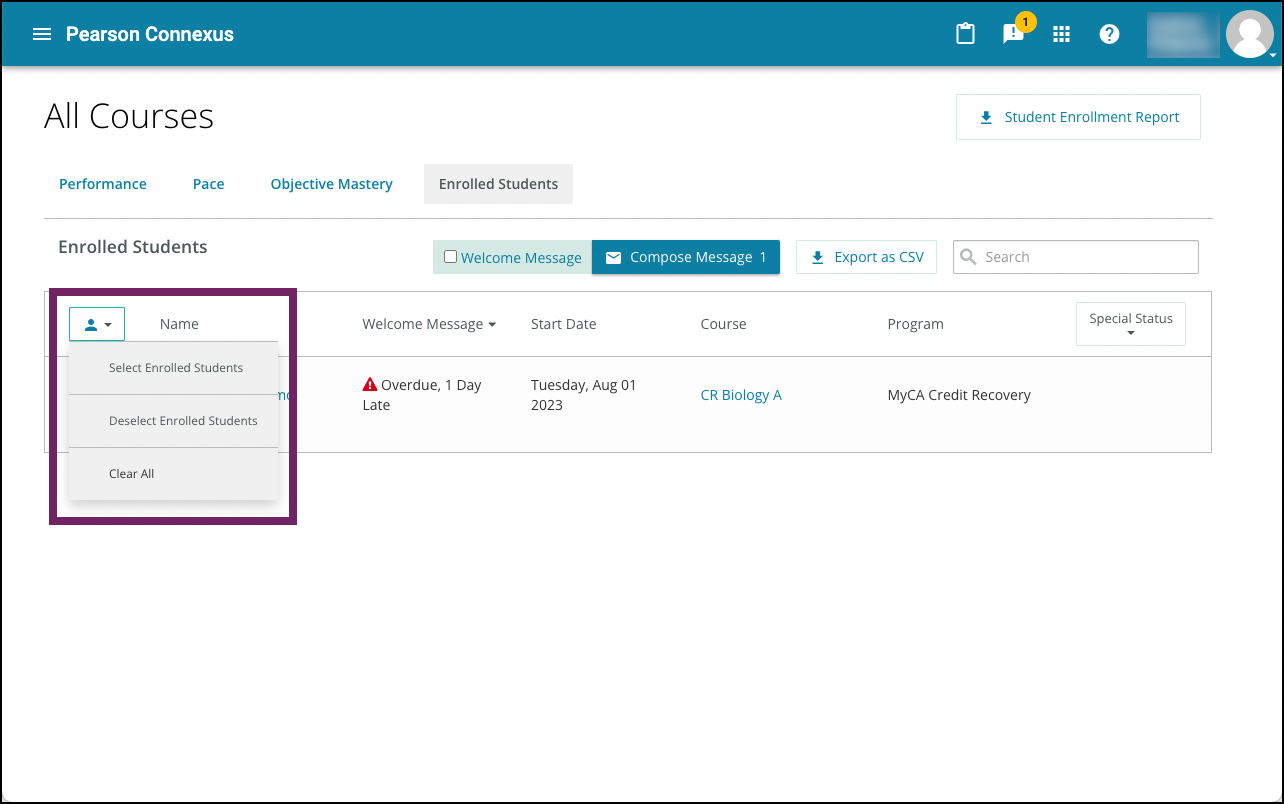Click the Start Date column header
1284x804 pixels.
(x=563, y=324)
